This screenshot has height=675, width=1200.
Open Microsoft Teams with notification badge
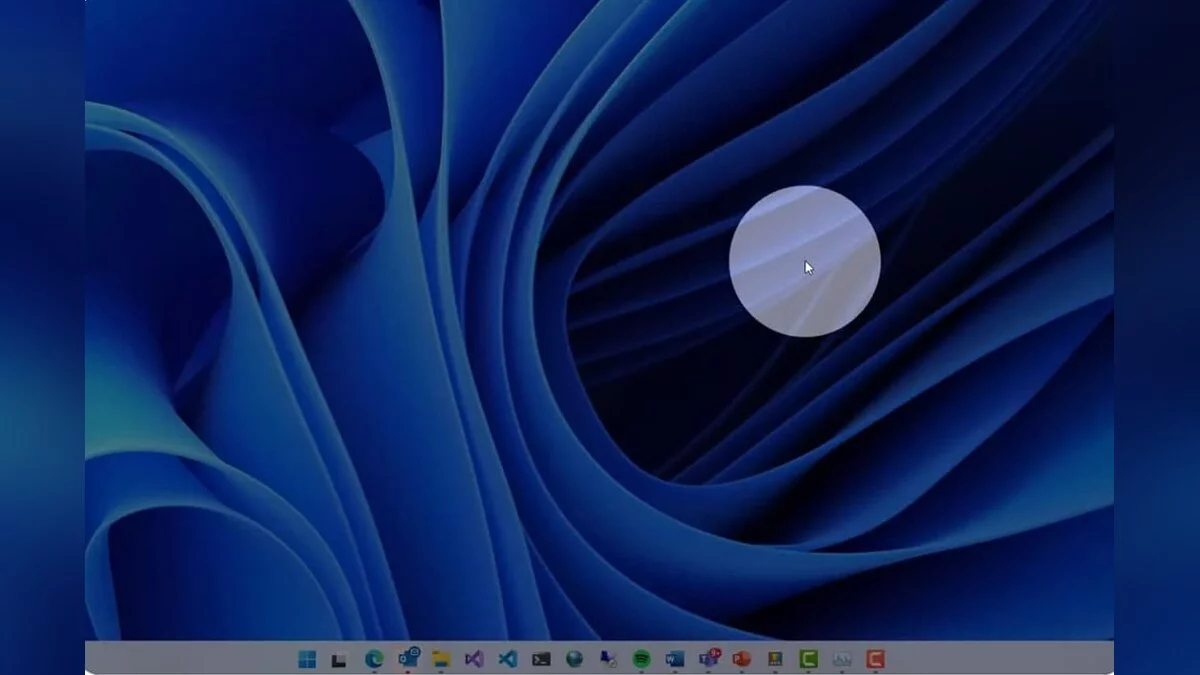[x=708, y=658]
